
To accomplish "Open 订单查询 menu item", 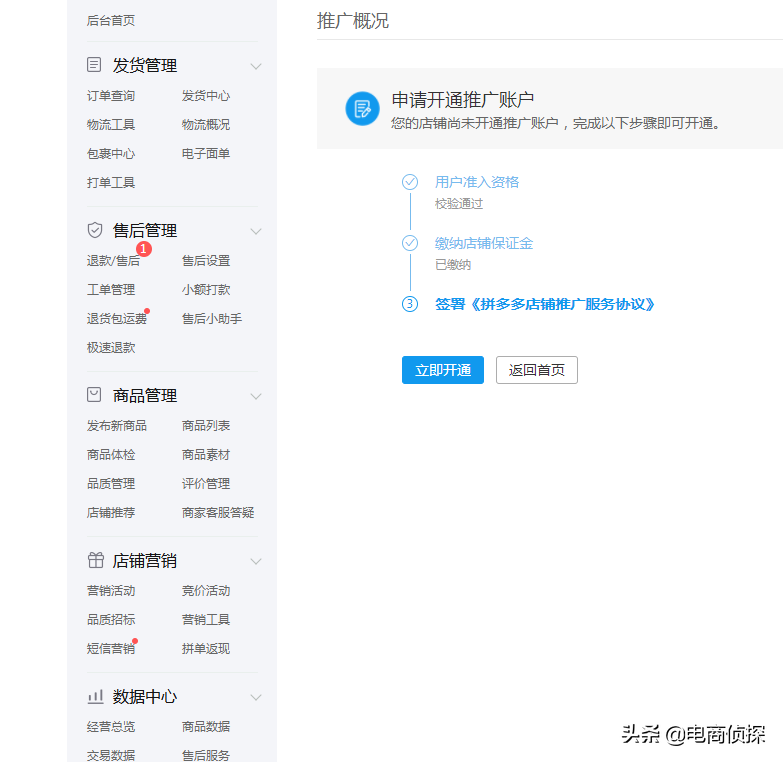I will (x=111, y=96).
